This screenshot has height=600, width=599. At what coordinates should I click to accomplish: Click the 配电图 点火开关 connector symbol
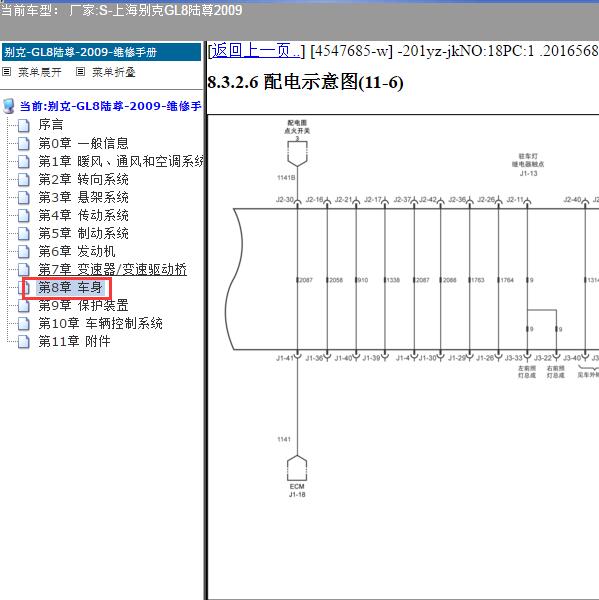tap(297, 153)
